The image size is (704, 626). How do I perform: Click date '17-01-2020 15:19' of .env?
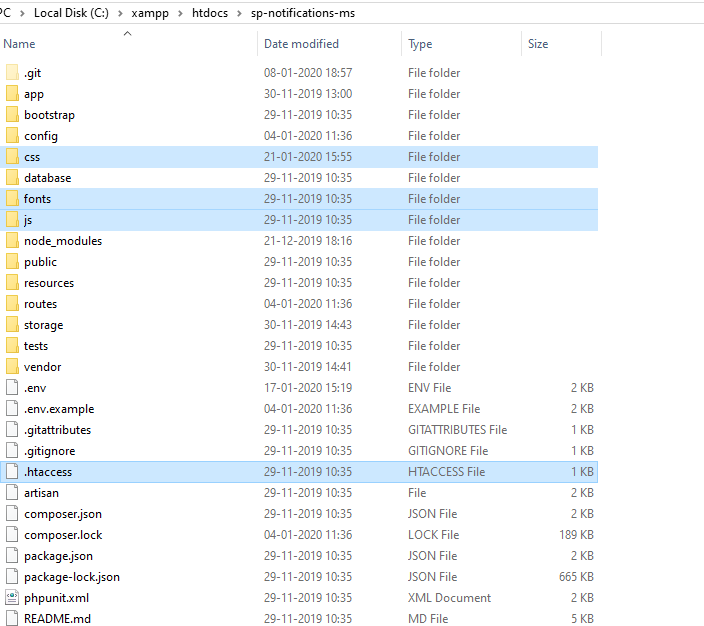pyautogui.click(x=308, y=388)
